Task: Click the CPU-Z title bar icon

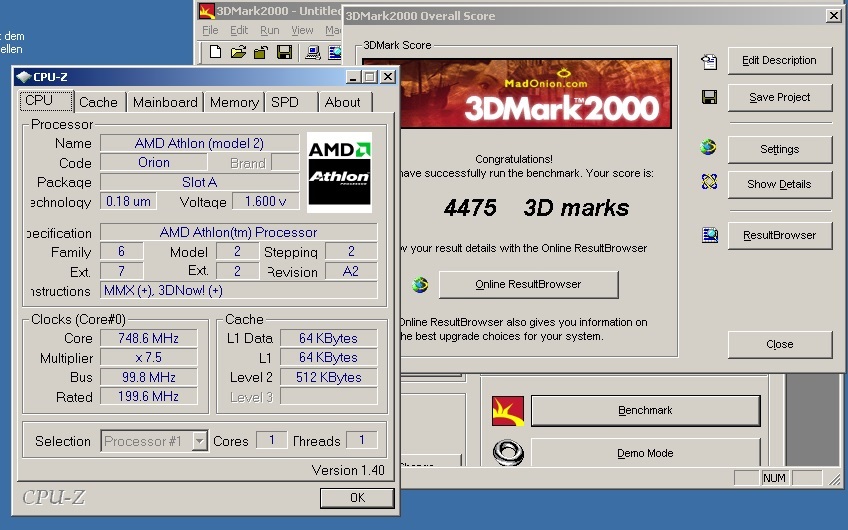Action: click(x=24, y=77)
